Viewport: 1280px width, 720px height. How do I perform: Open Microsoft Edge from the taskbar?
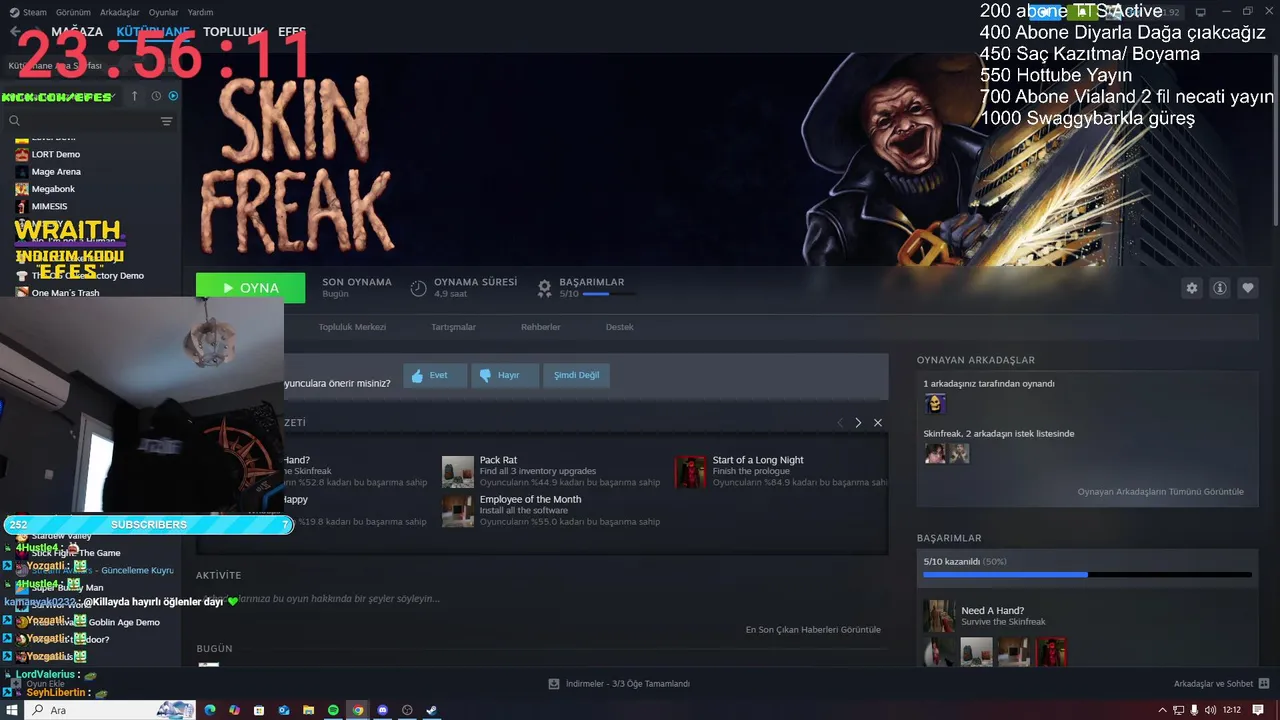pyautogui.click(x=210, y=710)
